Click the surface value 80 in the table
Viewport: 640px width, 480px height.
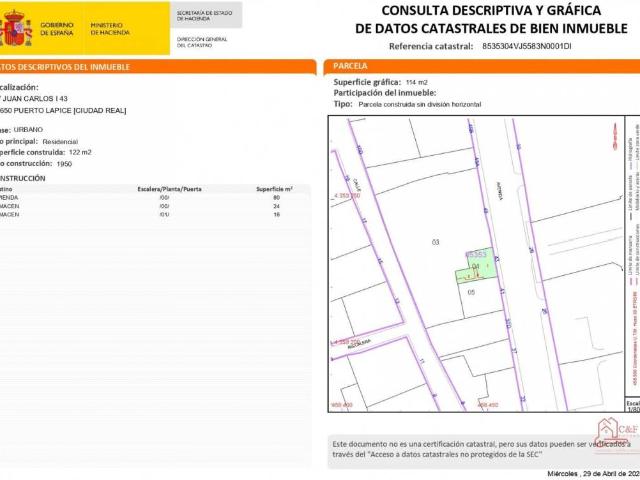pyautogui.click(x=276, y=198)
